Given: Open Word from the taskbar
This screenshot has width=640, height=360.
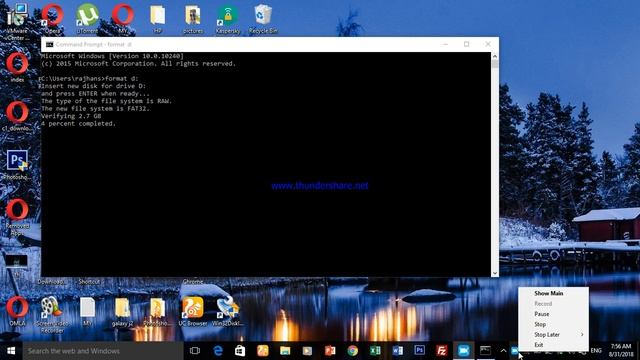Looking at the screenshot, I should 397,351.
